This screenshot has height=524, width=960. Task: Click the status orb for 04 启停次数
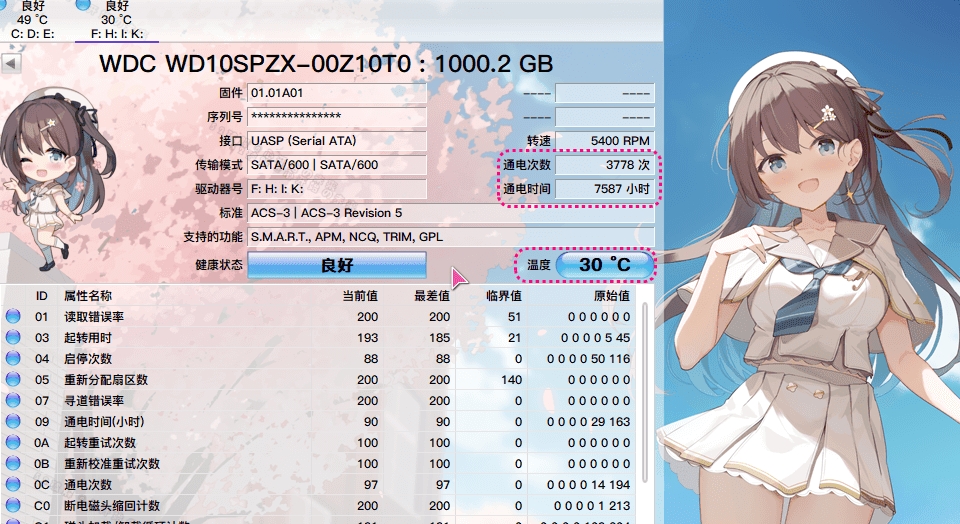pos(13,358)
